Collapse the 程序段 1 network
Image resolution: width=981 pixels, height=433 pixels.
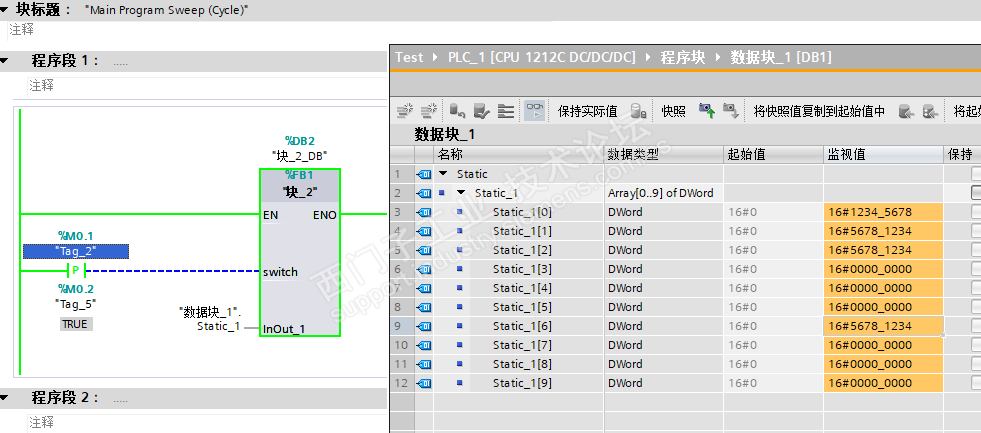coord(4,61)
